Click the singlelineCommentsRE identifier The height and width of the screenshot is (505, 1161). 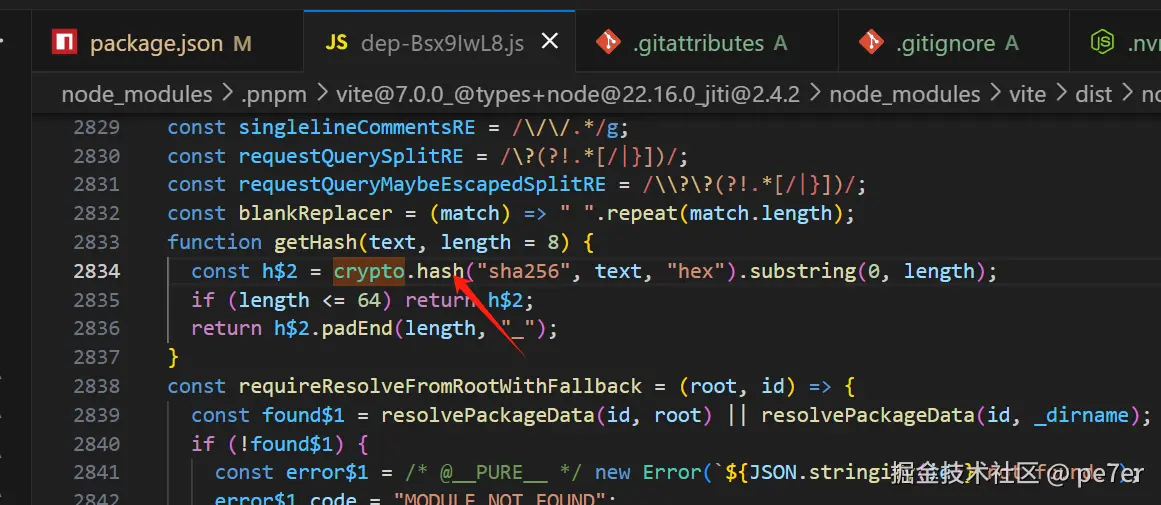(x=357, y=127)
